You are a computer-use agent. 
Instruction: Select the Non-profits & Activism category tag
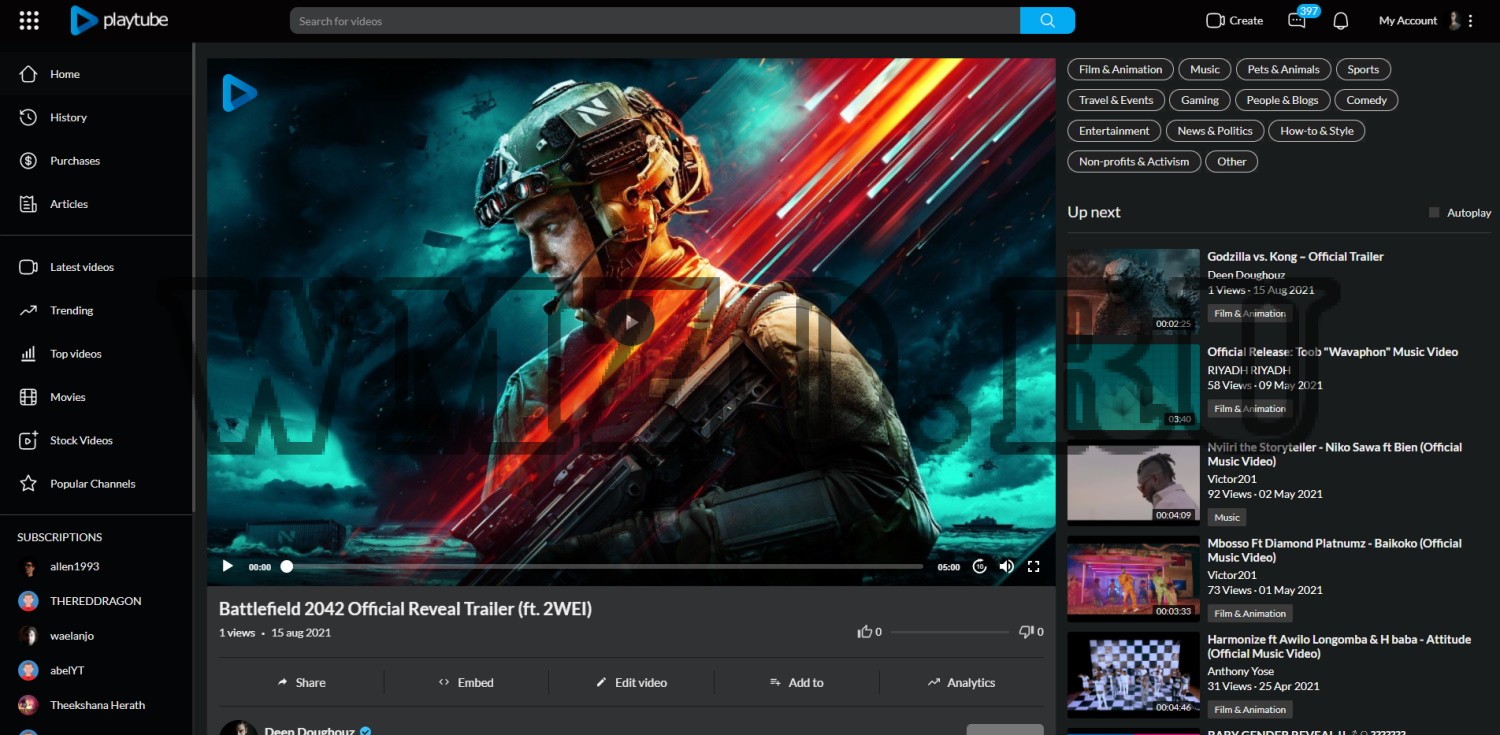coord(1134,161)
